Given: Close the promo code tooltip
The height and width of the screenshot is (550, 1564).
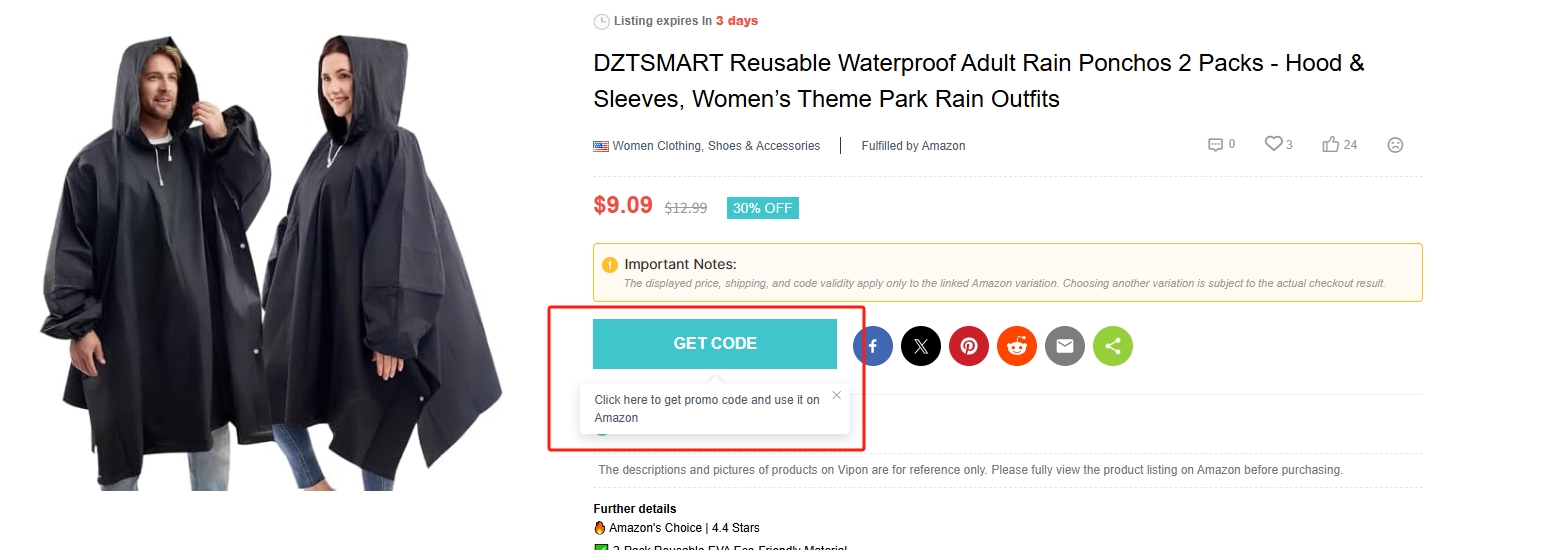Looking at the screenshot, I should (837, 395).
